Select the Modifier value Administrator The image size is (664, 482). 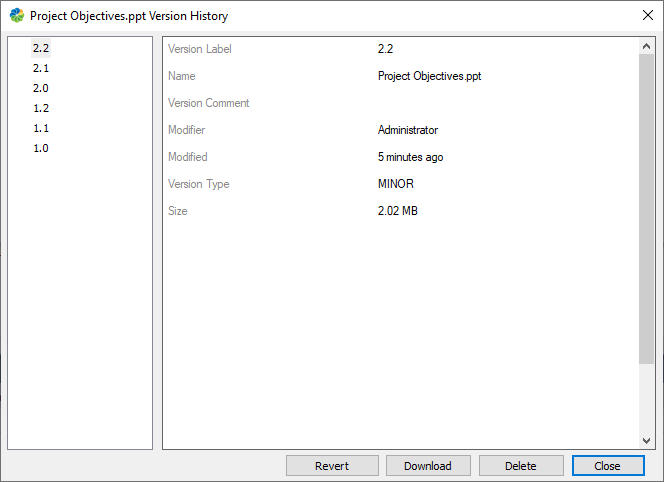pos(408,130)
